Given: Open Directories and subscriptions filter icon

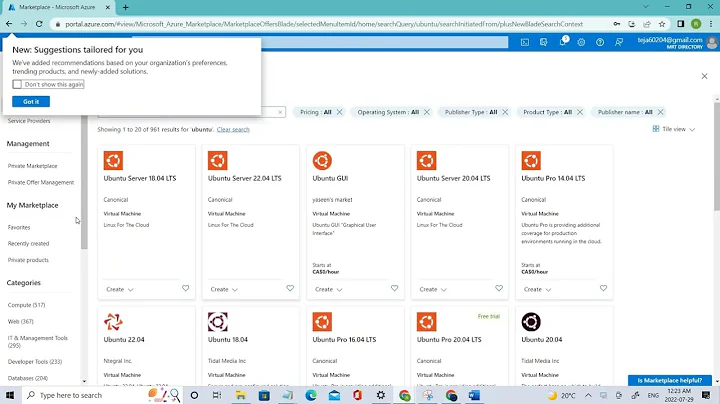Looking at the screenshot, I should tap(544, 42).
